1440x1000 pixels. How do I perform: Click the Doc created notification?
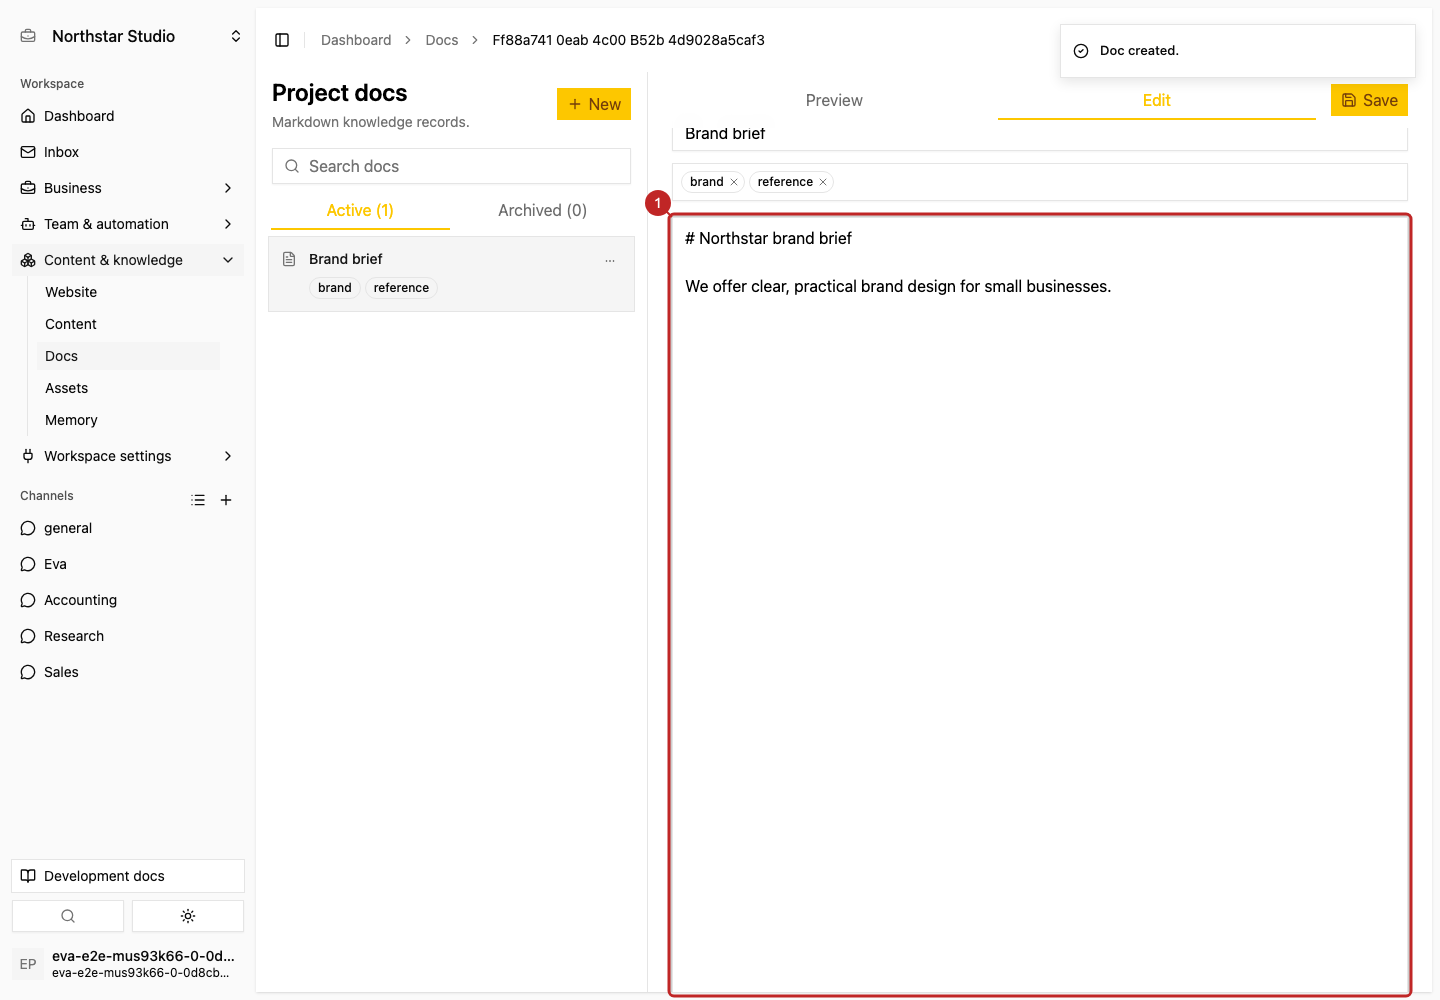1238,51
